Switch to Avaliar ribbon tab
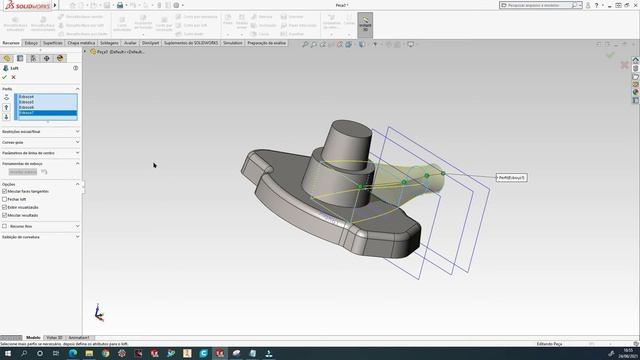The height and width of the screenshot is (360, 640). [x=130, y=43]
